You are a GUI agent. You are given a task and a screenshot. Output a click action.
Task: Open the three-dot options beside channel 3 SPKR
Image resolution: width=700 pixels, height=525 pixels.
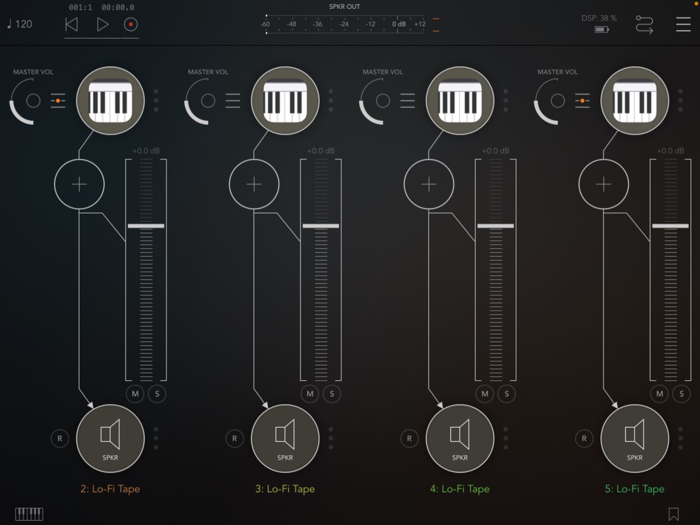coord(331,438)
